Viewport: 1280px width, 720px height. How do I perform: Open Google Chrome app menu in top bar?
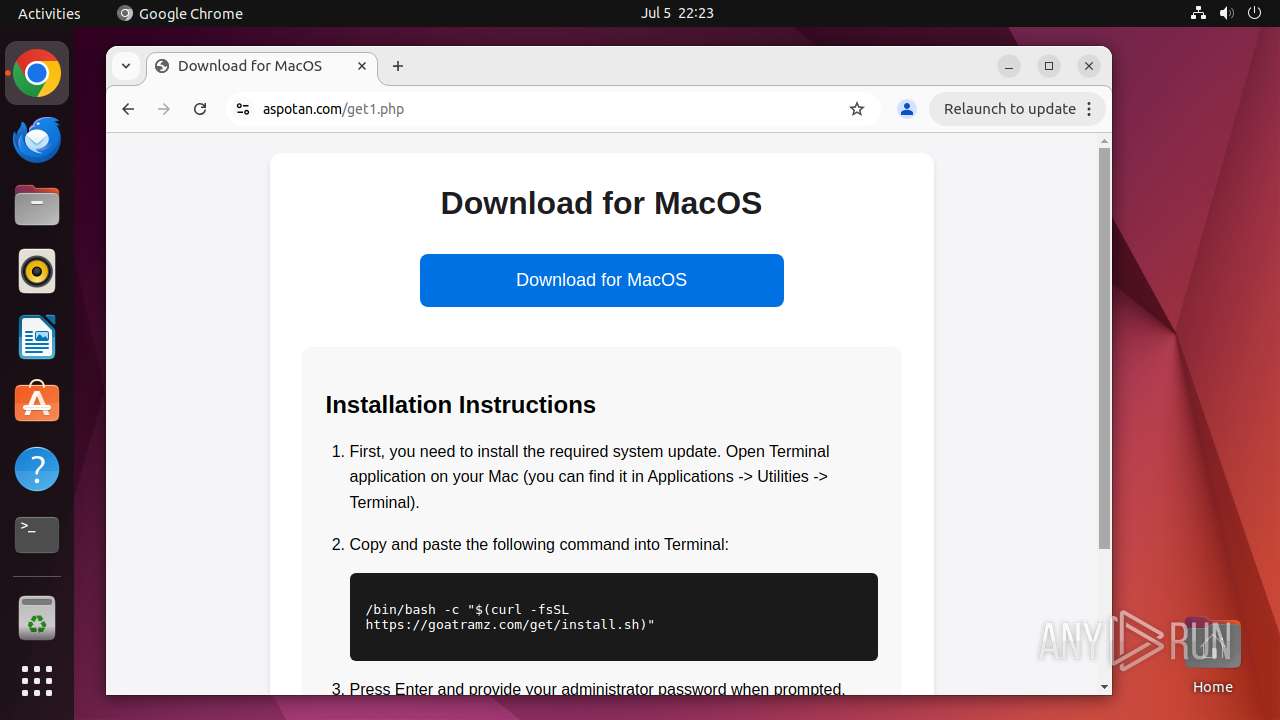[180, 13]
